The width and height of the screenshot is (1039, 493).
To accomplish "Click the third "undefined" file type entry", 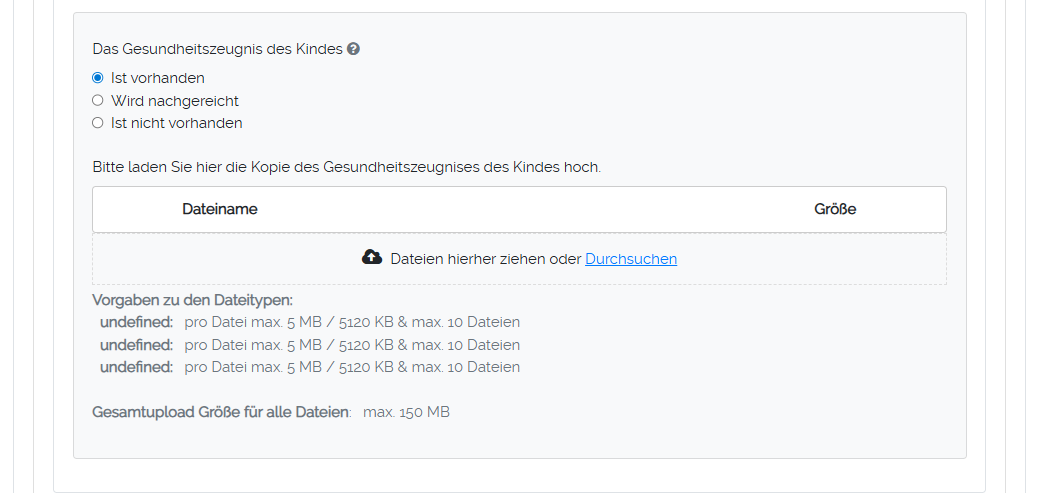I will pyautogui.click(x=137, y=367).
